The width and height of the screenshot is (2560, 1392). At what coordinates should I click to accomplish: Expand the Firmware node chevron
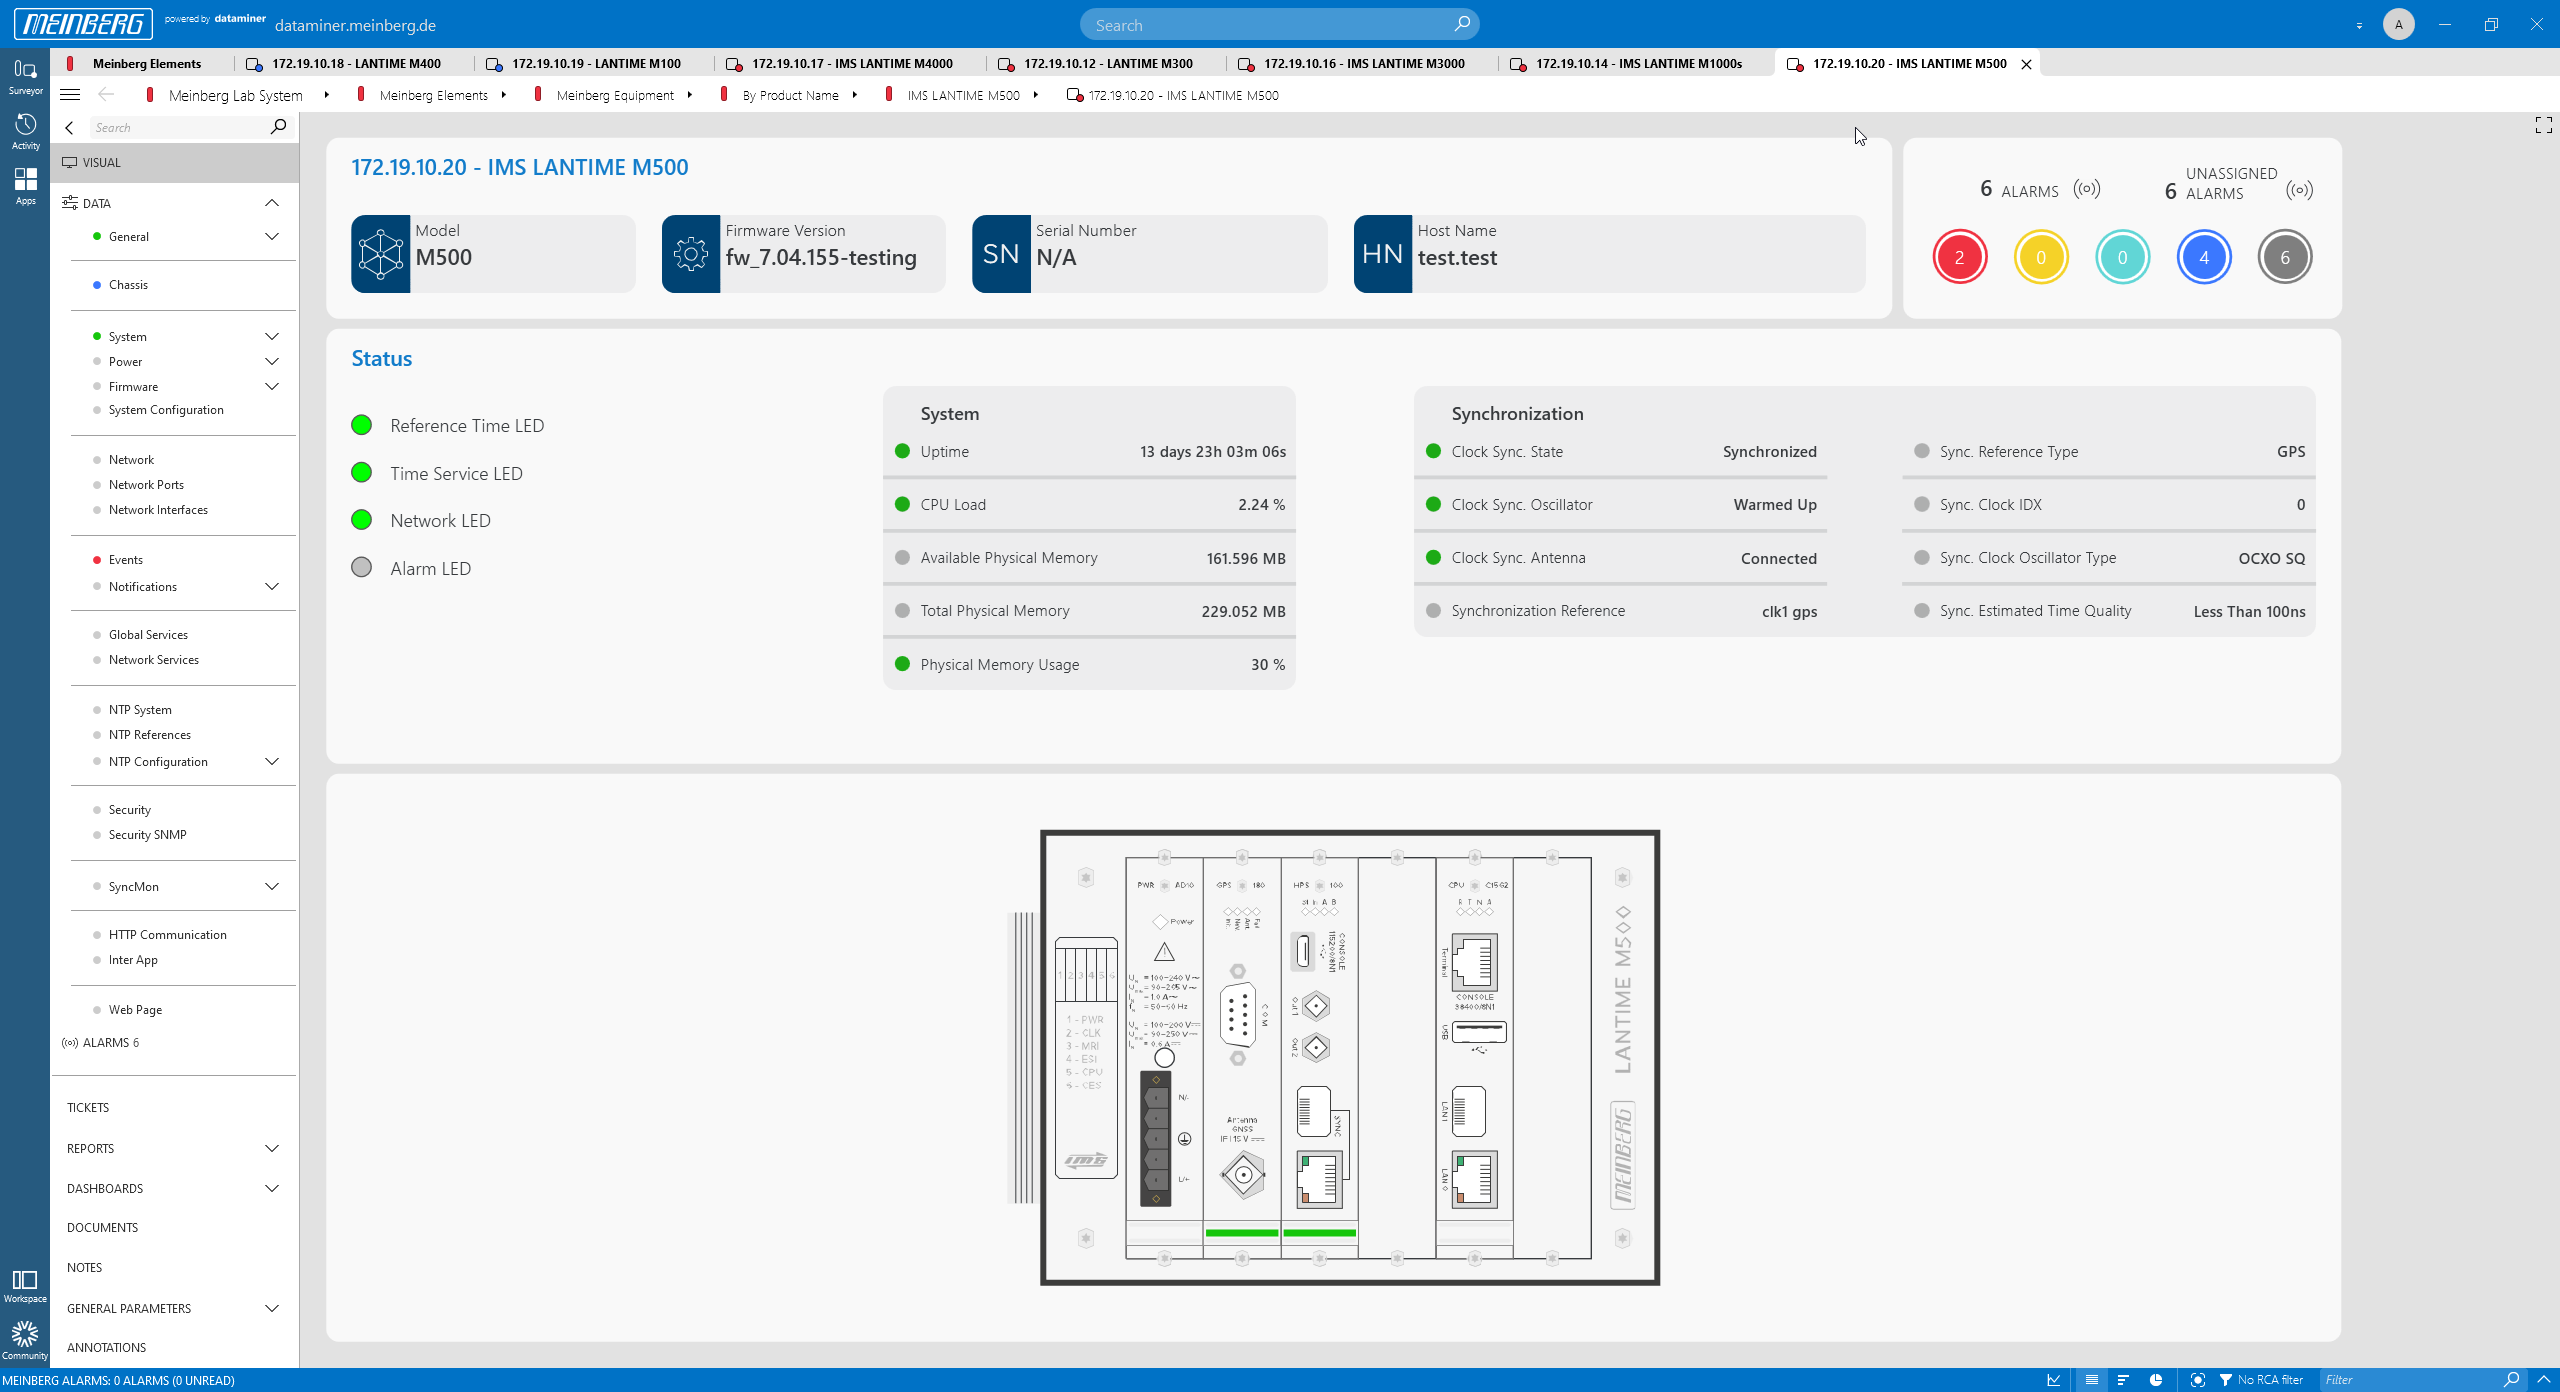click(272, 387)
